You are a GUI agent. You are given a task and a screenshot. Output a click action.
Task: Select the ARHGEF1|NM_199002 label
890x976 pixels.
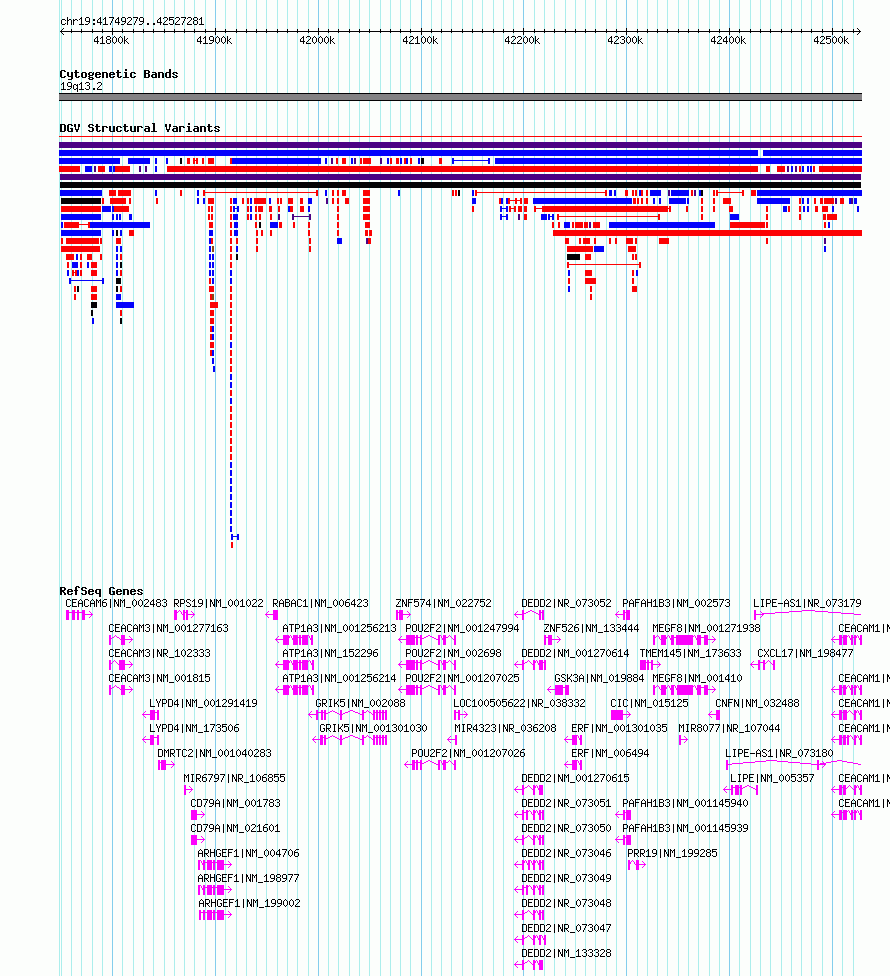[250, 903]
